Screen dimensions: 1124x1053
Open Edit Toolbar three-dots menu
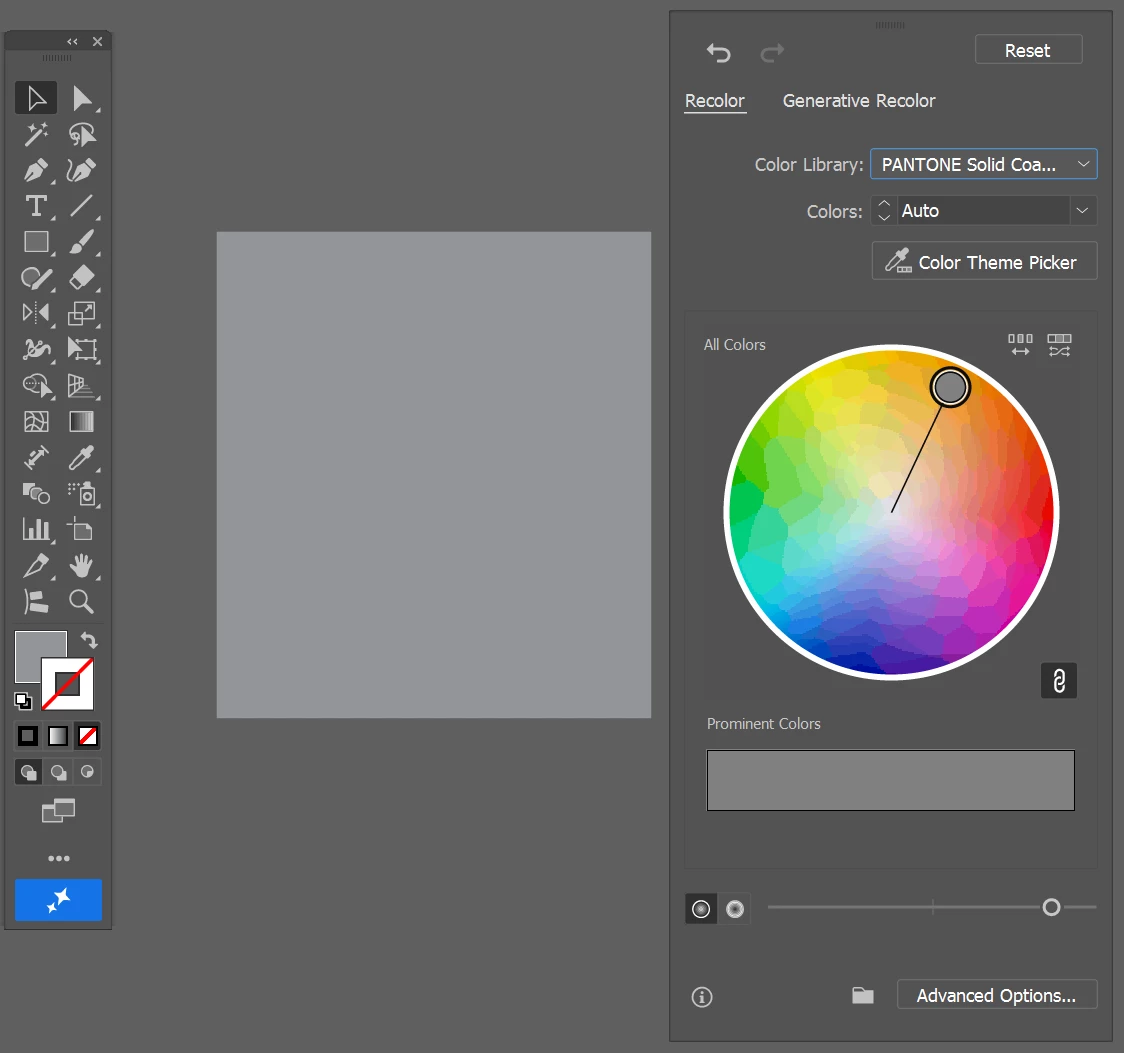pos(59,858)
